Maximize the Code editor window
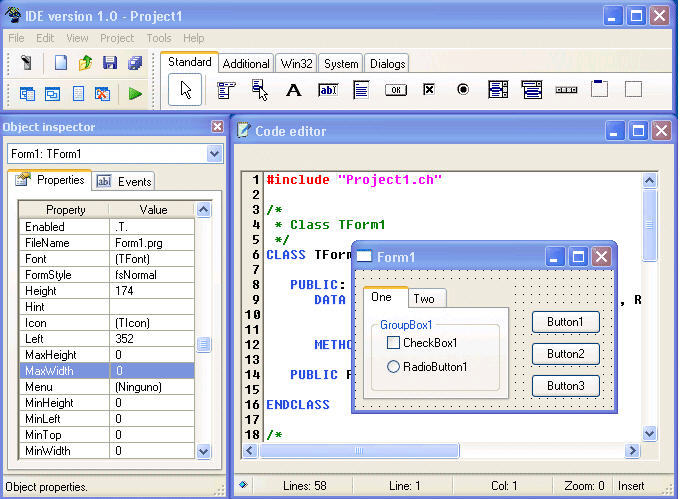Screen dimensions: 680x499 coord(638,130)
